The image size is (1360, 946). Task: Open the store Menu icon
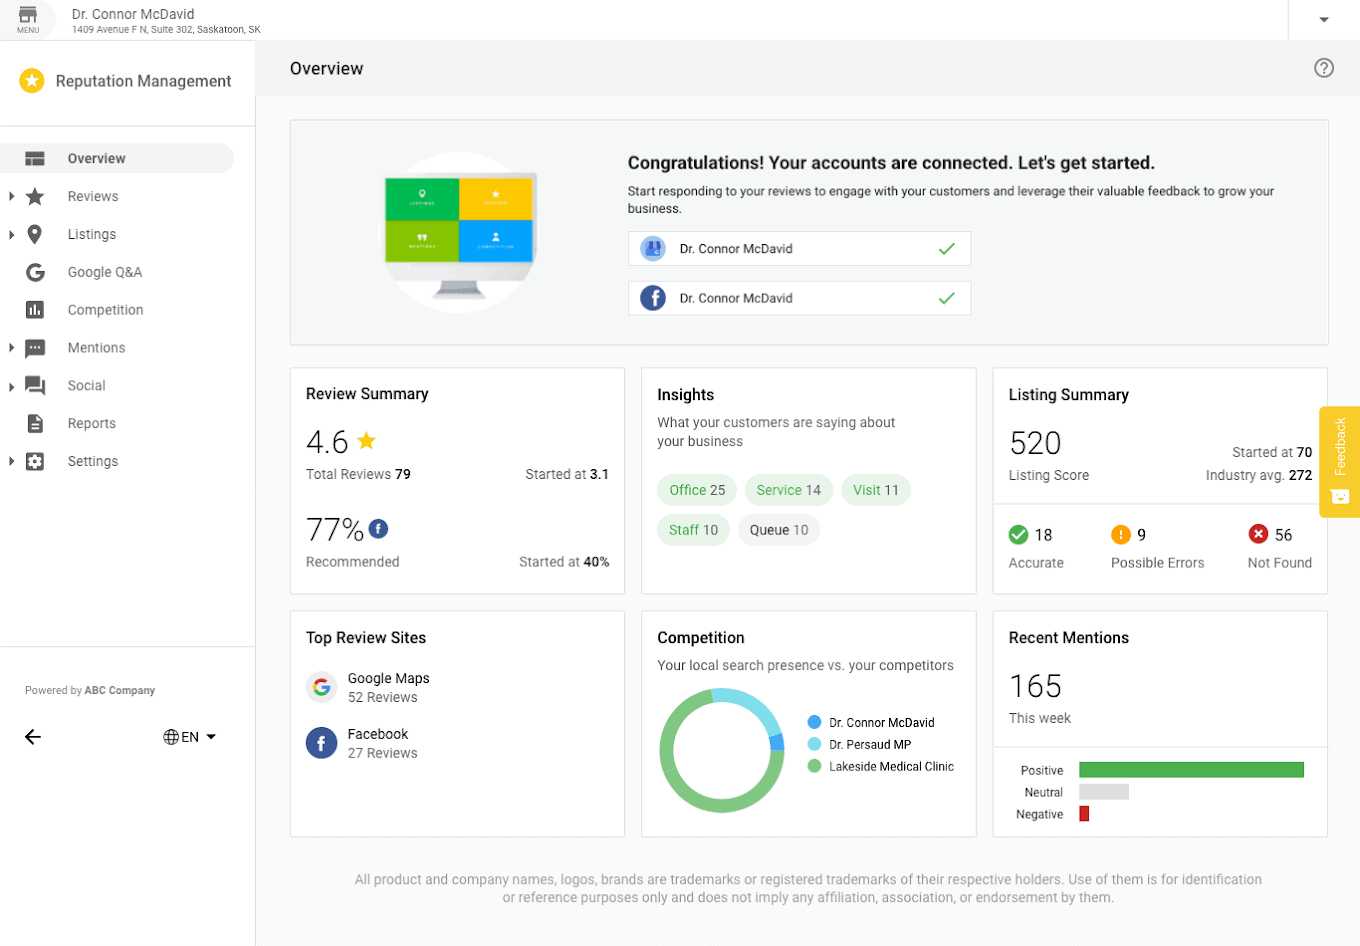(x=28, y=18)
